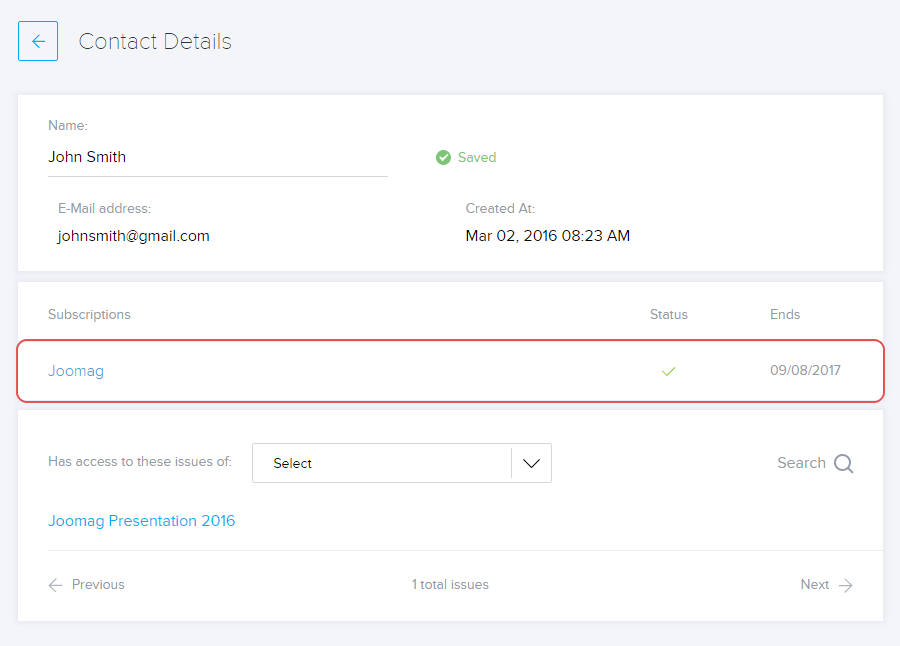
Task: Open Joomag Presentation 2016 issue
Action: pos(141,521)
